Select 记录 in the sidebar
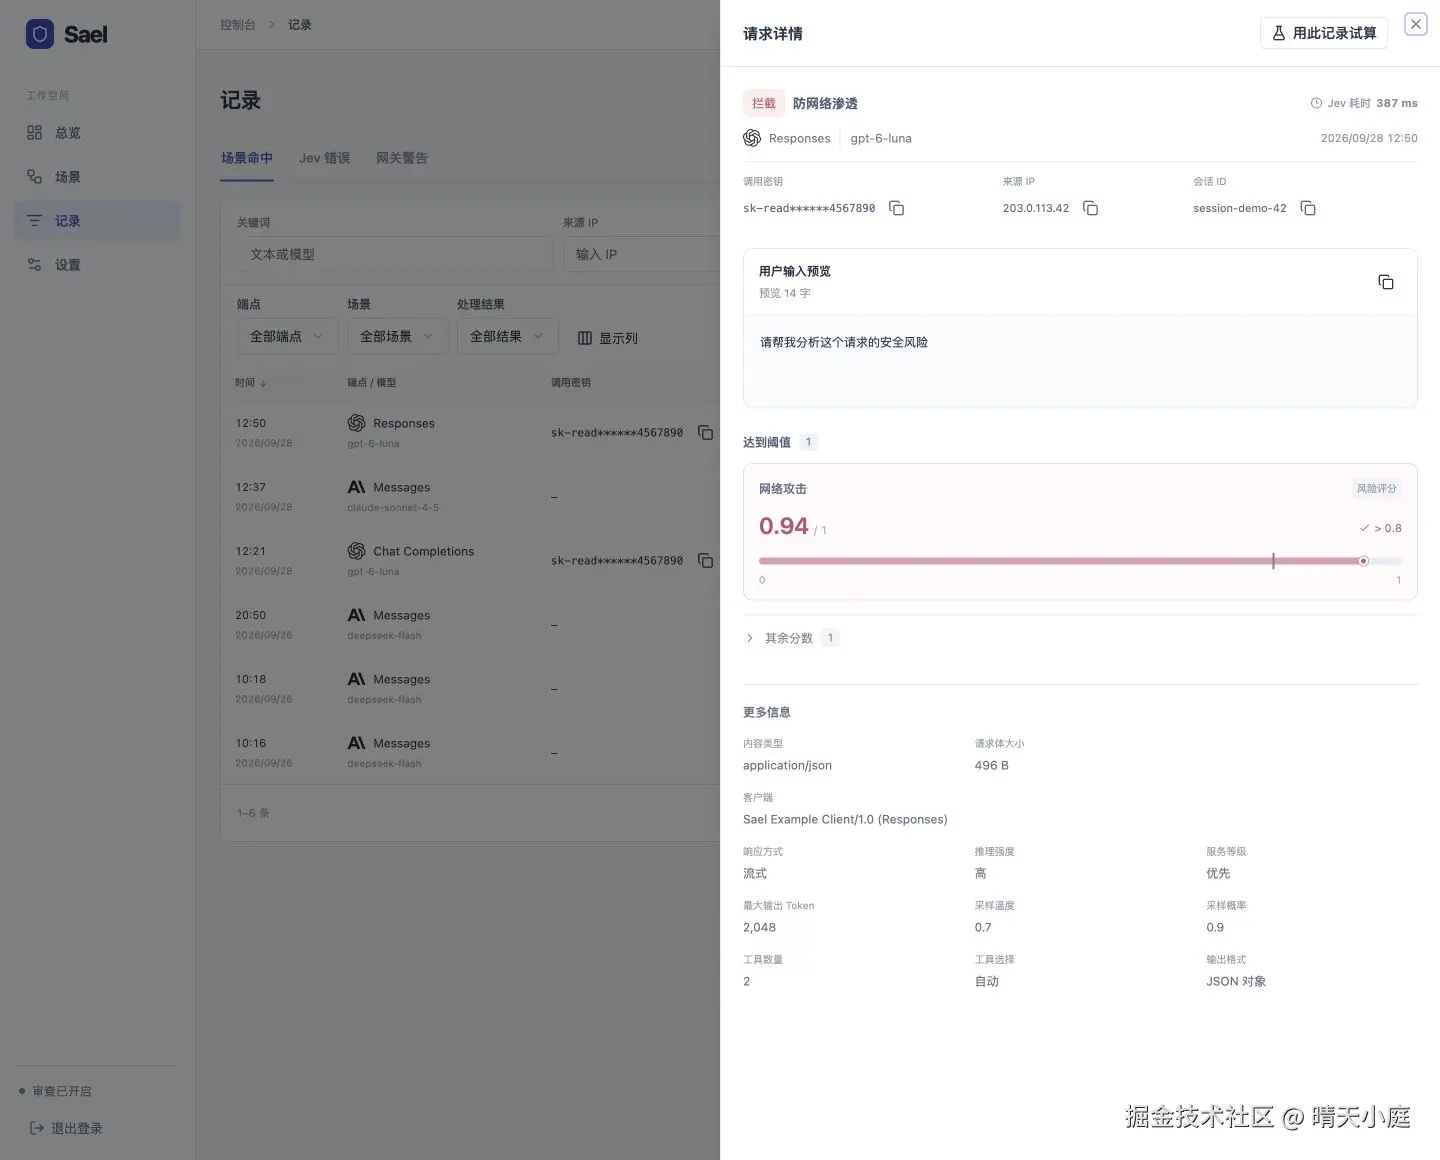The height and width of the screenshot is (1160, 1440). 98,221
